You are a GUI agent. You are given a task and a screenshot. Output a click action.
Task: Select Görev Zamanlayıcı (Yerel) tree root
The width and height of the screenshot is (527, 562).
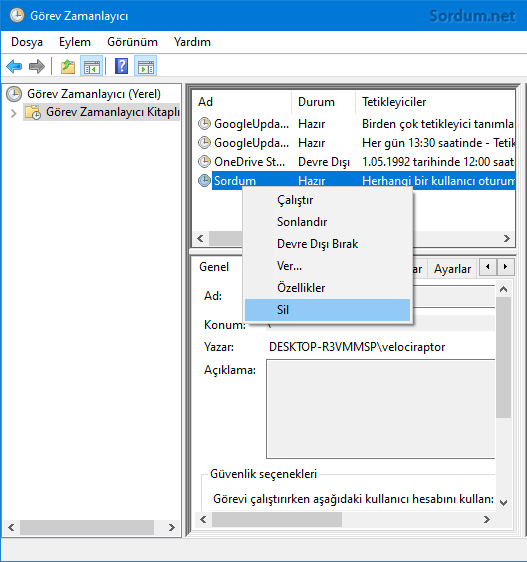[x=94, y=94]
